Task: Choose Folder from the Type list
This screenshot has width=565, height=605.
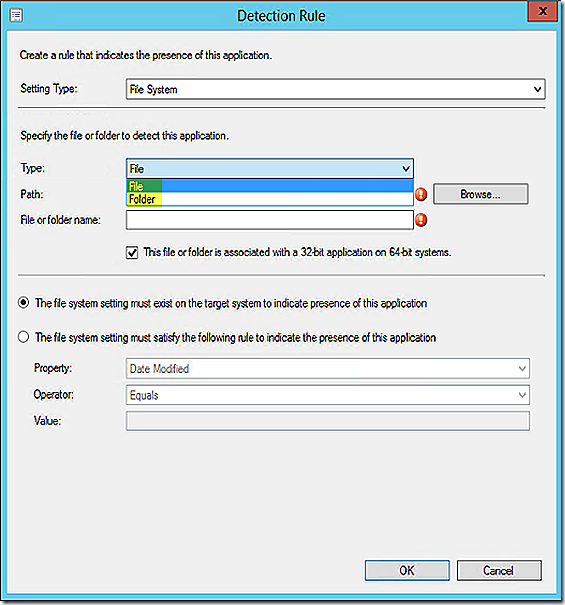Action: [x=270, y=199]
